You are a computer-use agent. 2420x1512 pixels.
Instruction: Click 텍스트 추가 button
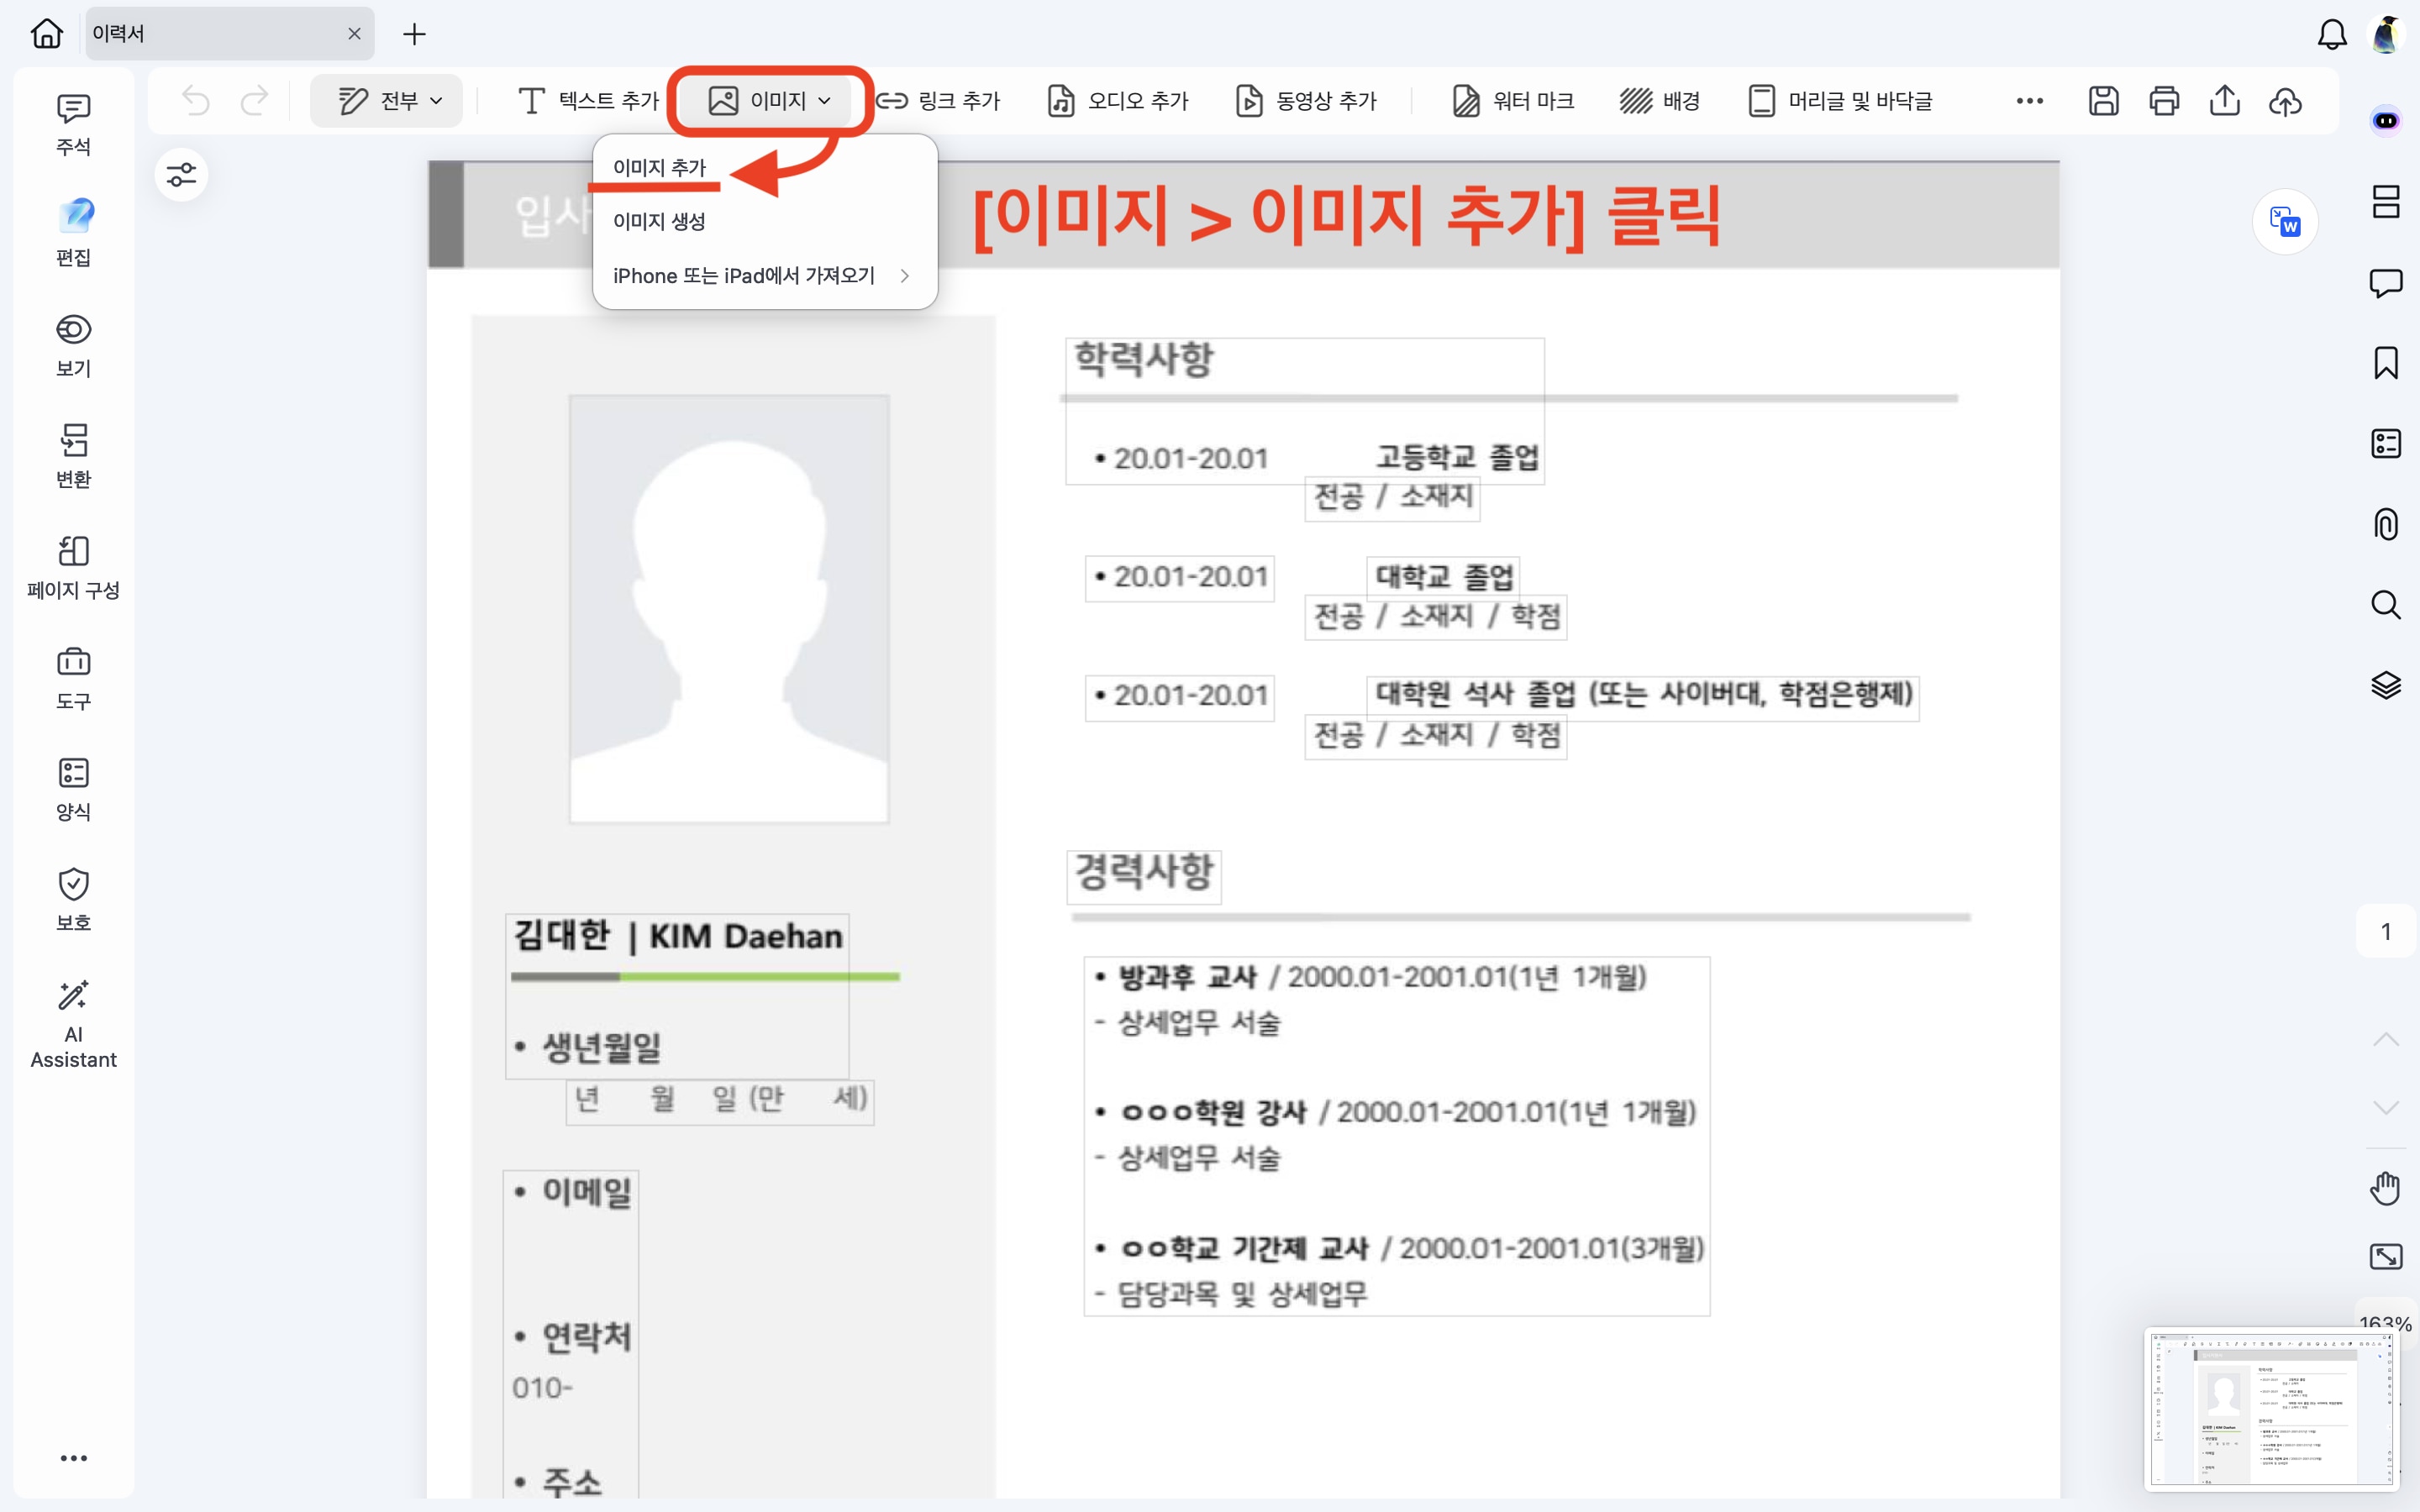[x=588, y=101]
